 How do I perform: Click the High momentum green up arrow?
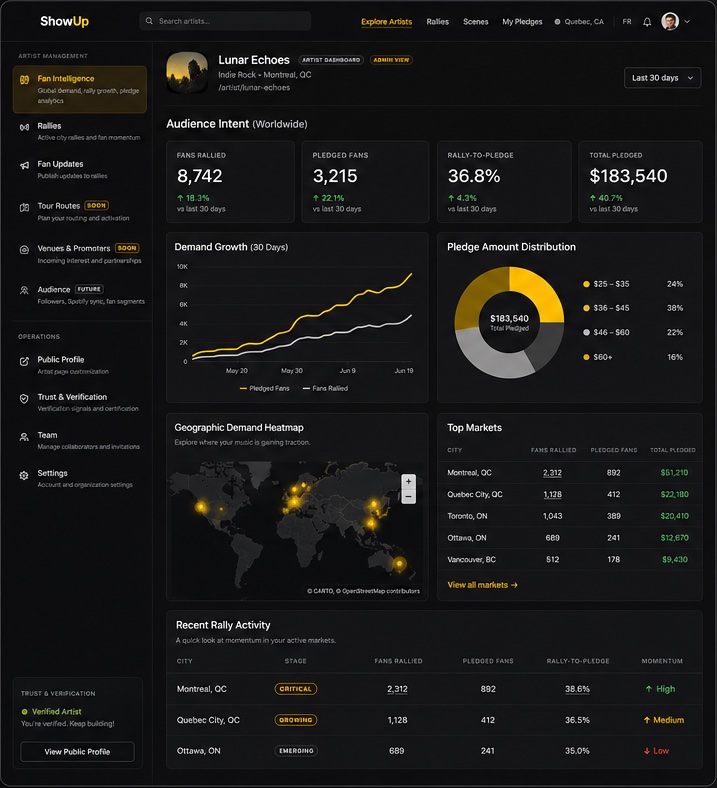[649, 689]
